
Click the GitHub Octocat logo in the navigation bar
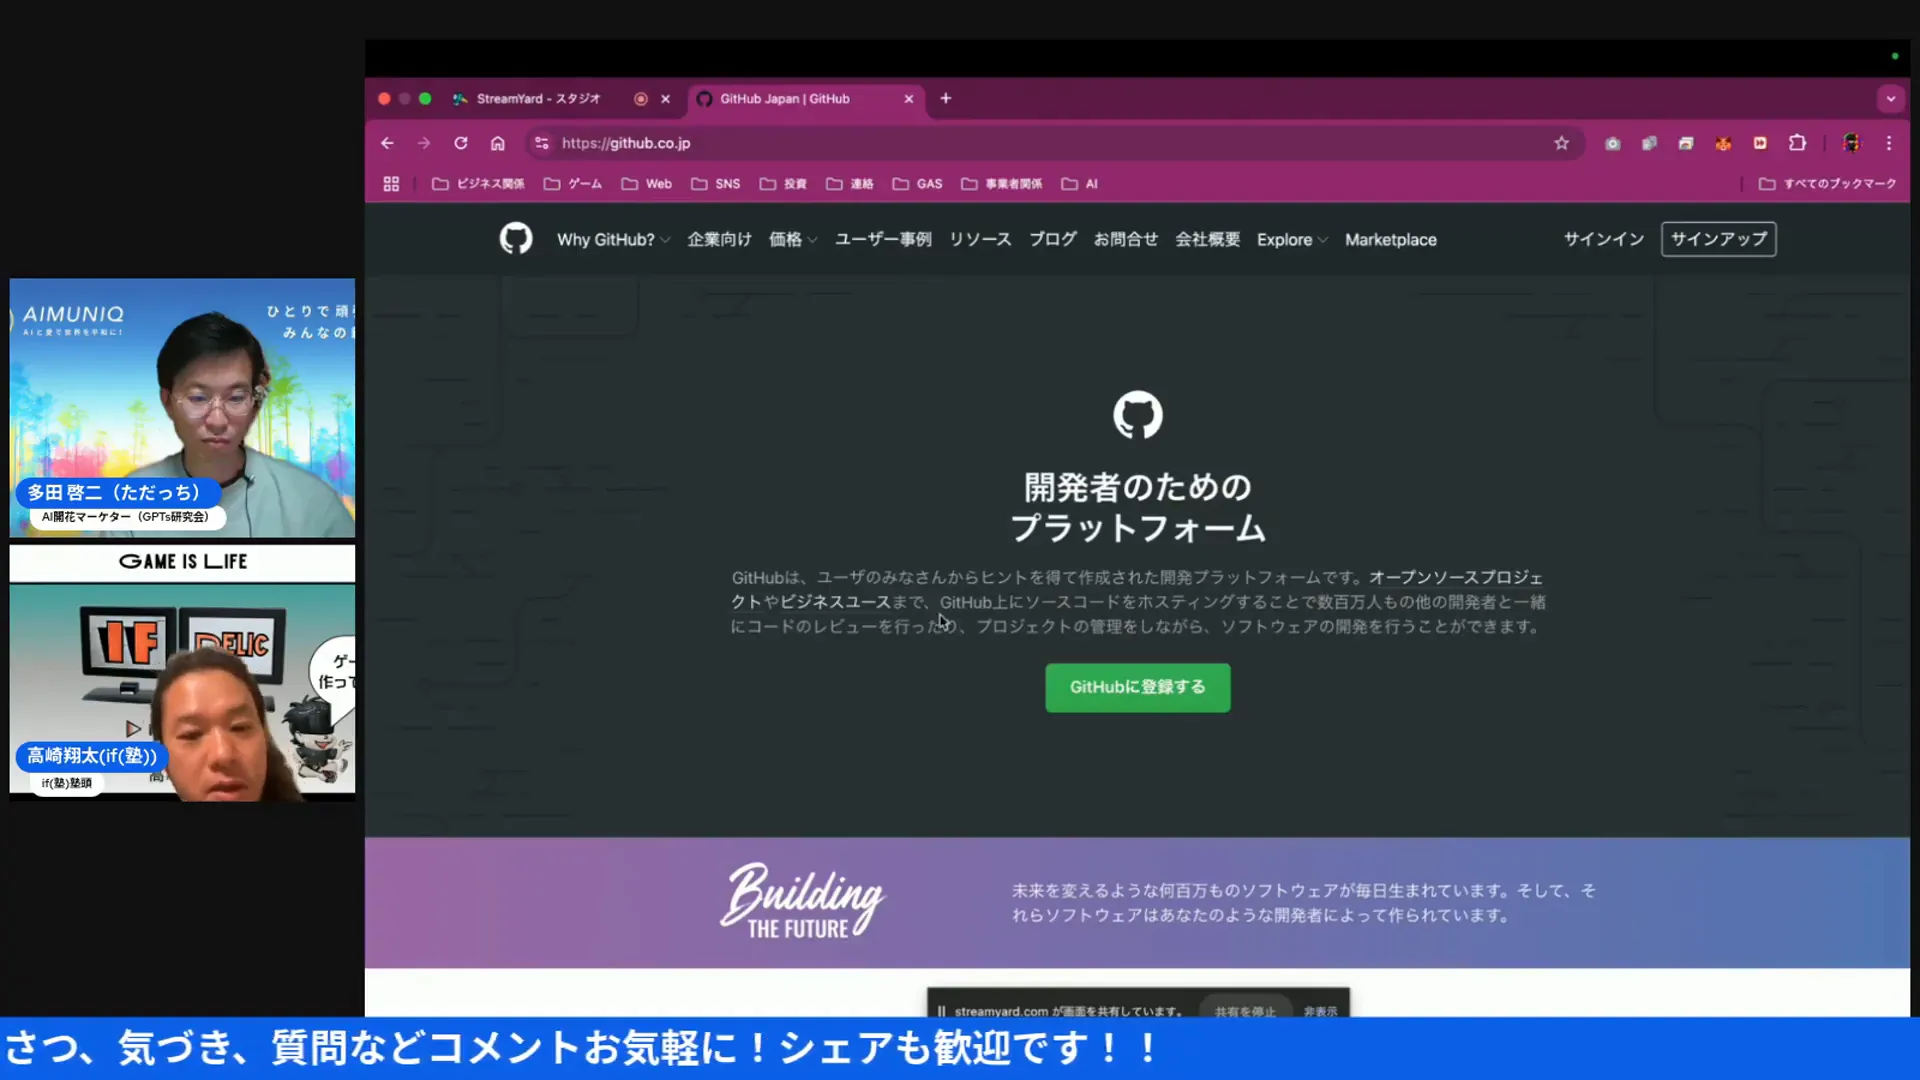pyautogui.click(x=516, y=239)
